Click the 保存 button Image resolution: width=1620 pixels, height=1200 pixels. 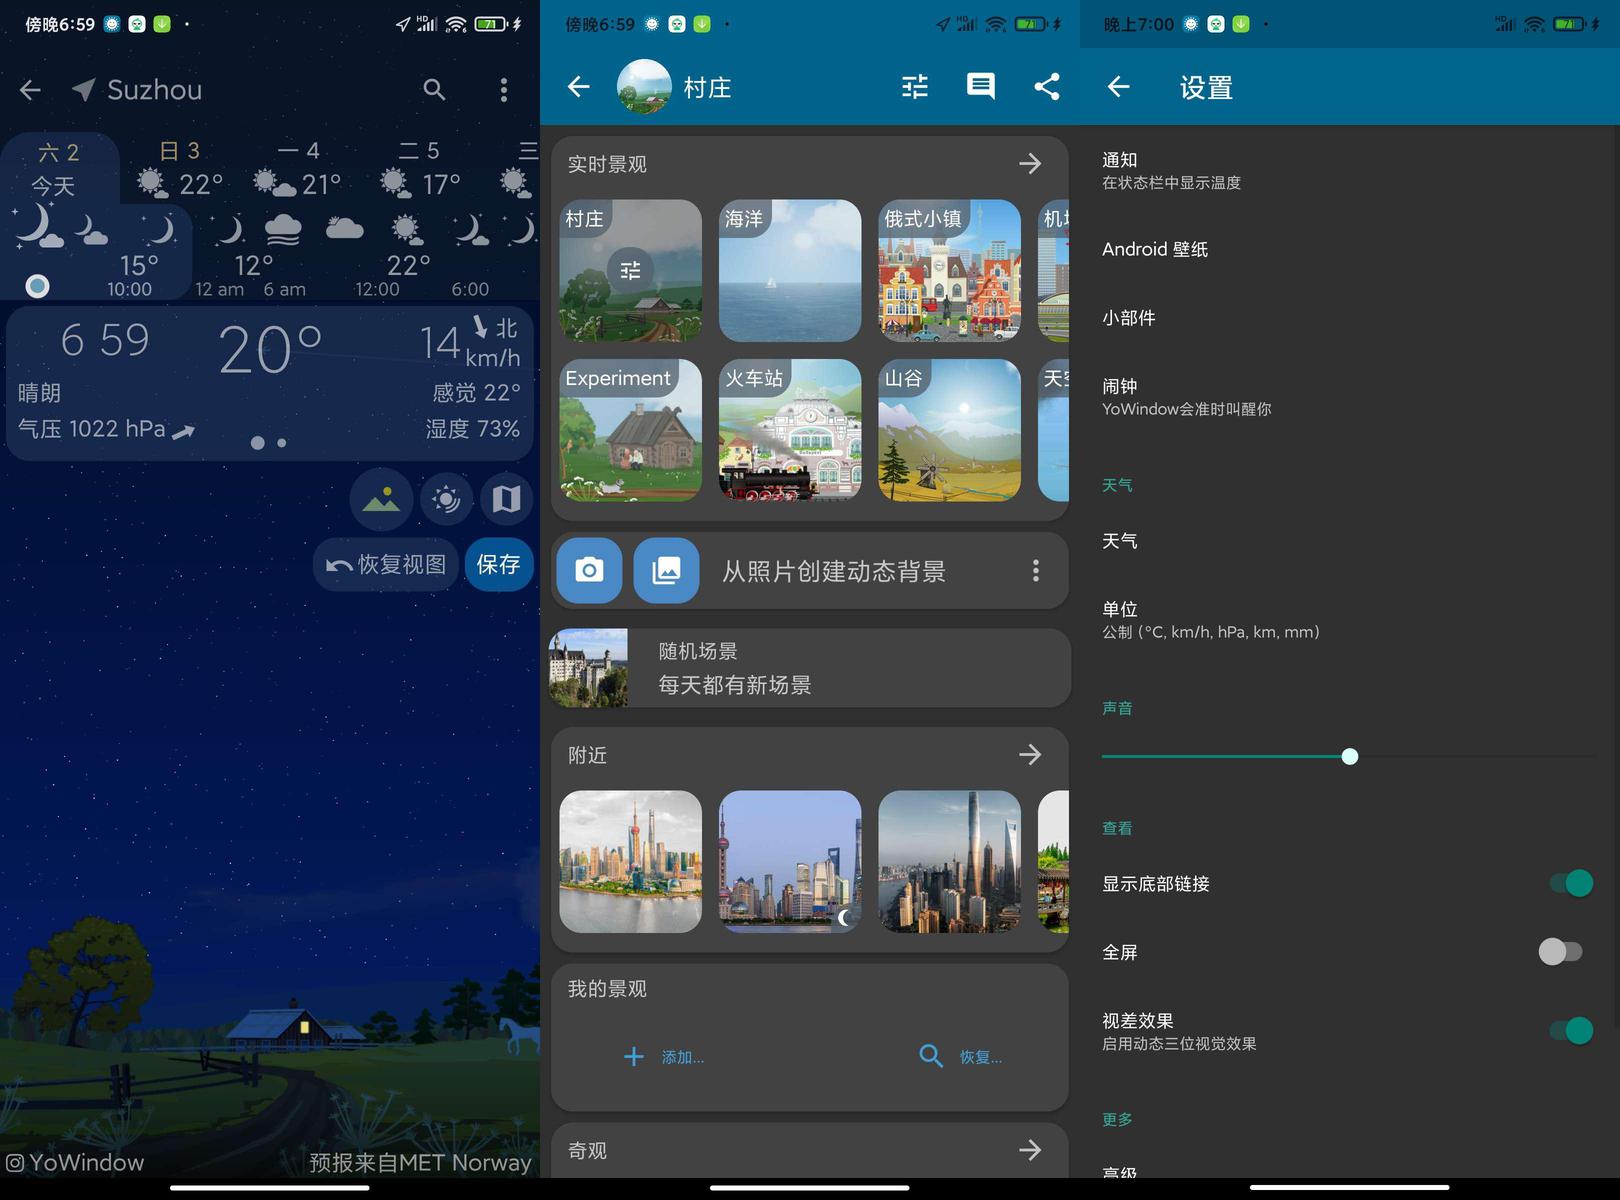point(498,564)
